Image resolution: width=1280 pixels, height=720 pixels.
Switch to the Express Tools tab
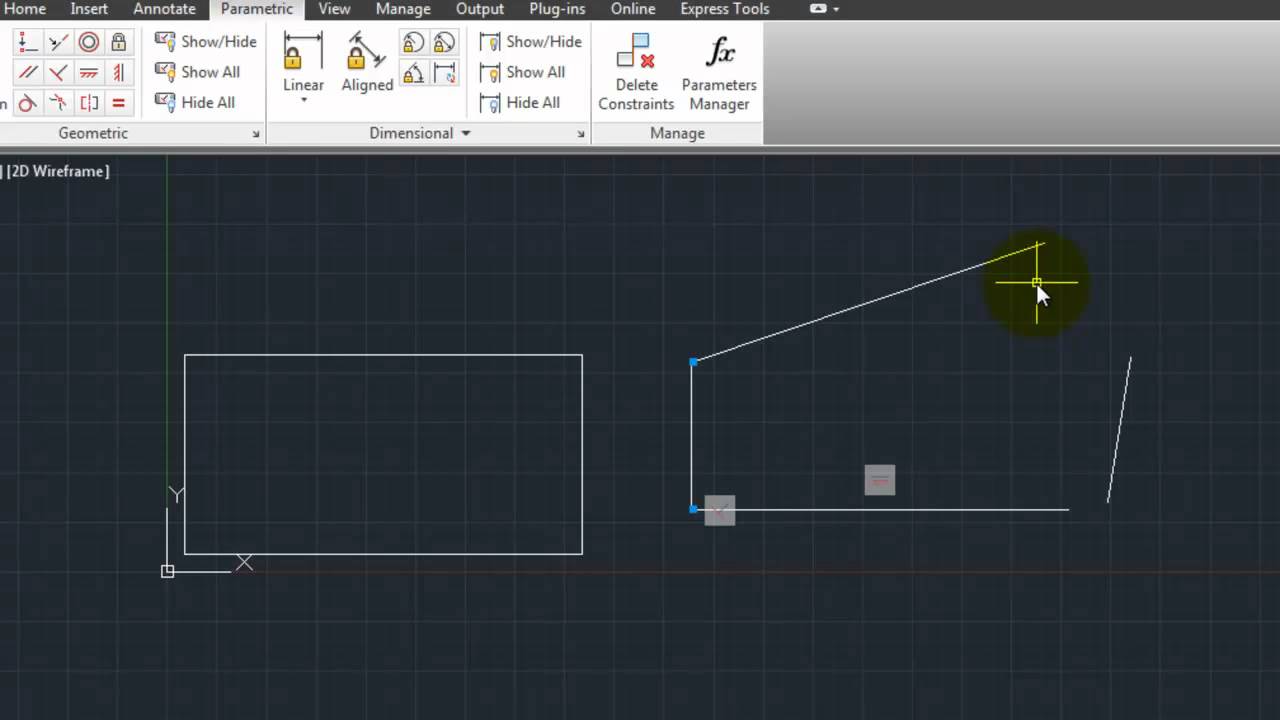(725, 9)
